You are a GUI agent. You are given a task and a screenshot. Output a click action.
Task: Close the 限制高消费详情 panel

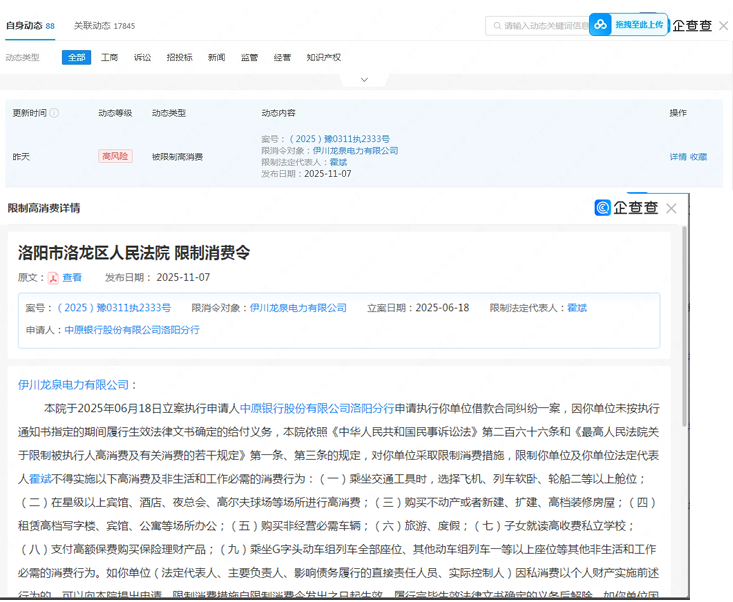(671, 208)
